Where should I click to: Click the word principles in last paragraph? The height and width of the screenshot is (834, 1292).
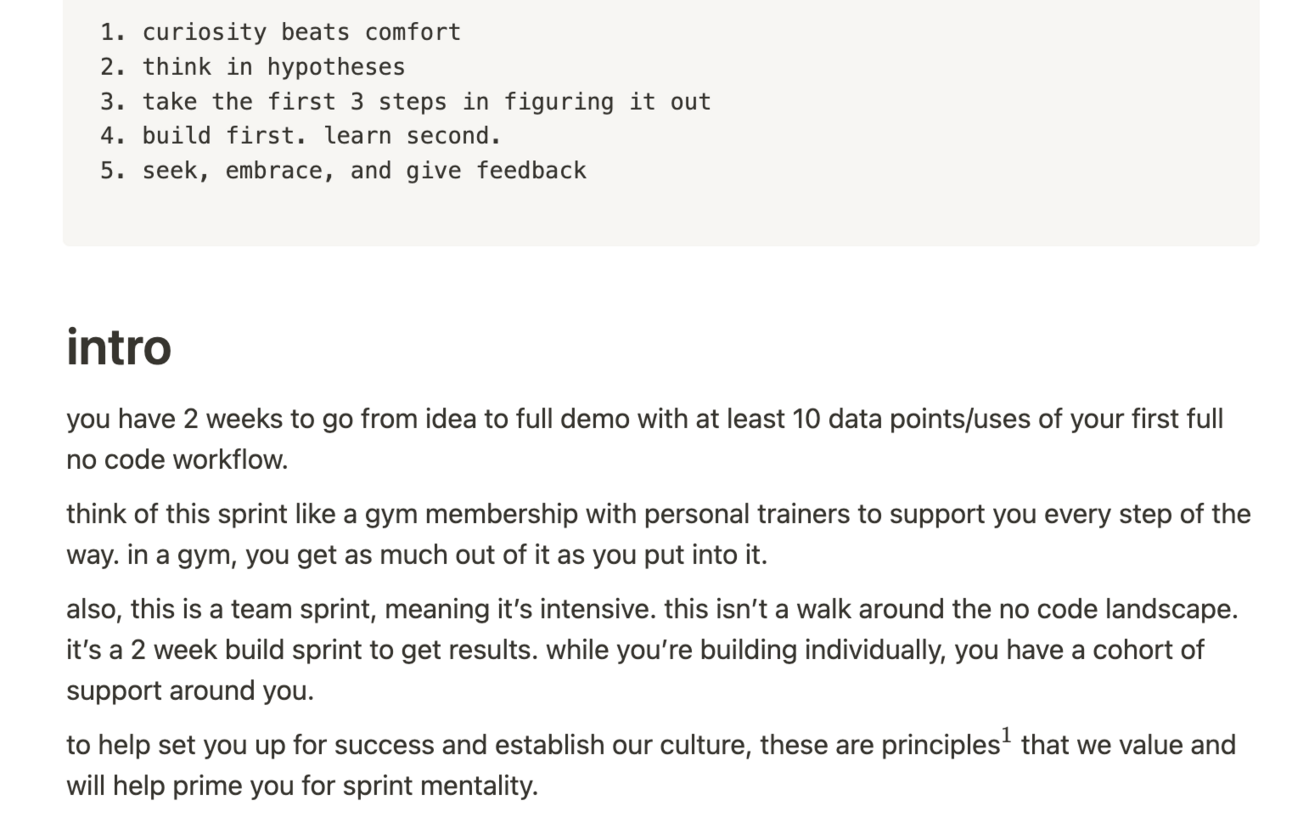pyautogui.click(x=939, y=746)
